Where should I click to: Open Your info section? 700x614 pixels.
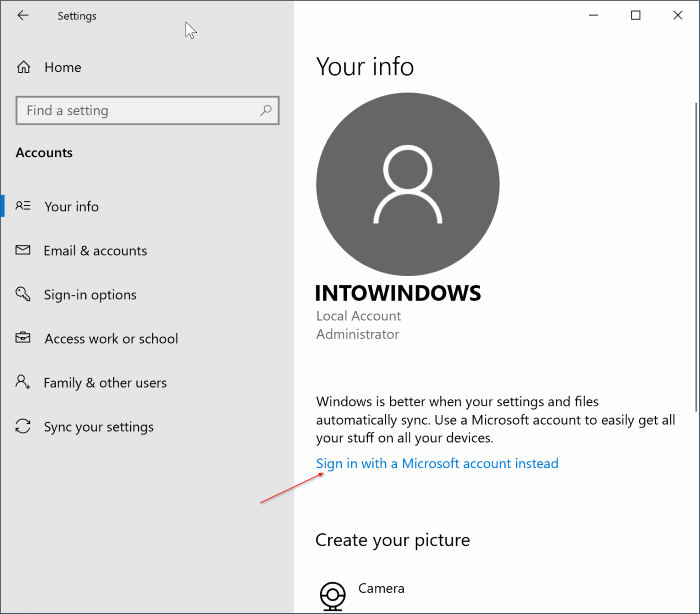click(x=71, y=206)
